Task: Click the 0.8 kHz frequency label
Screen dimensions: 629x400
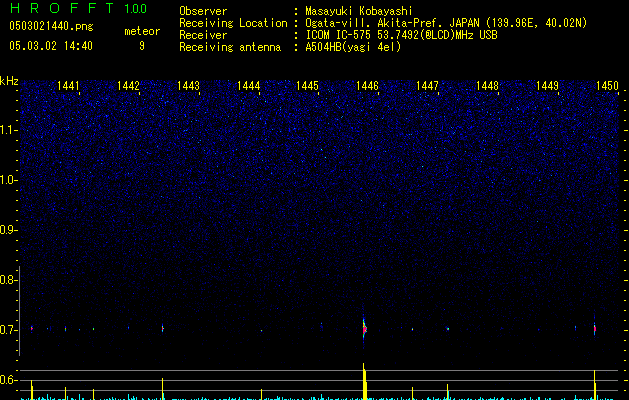Action: [x=8, y=280]
